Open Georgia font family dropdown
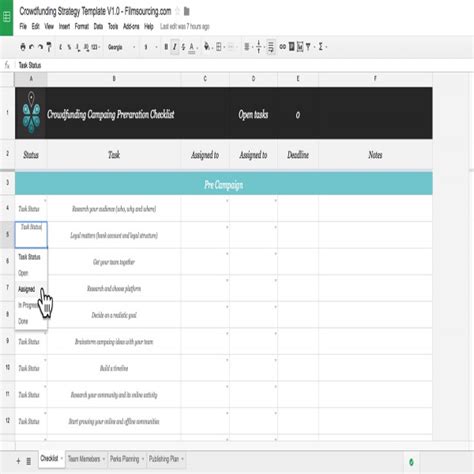 [x=121, y=47]
